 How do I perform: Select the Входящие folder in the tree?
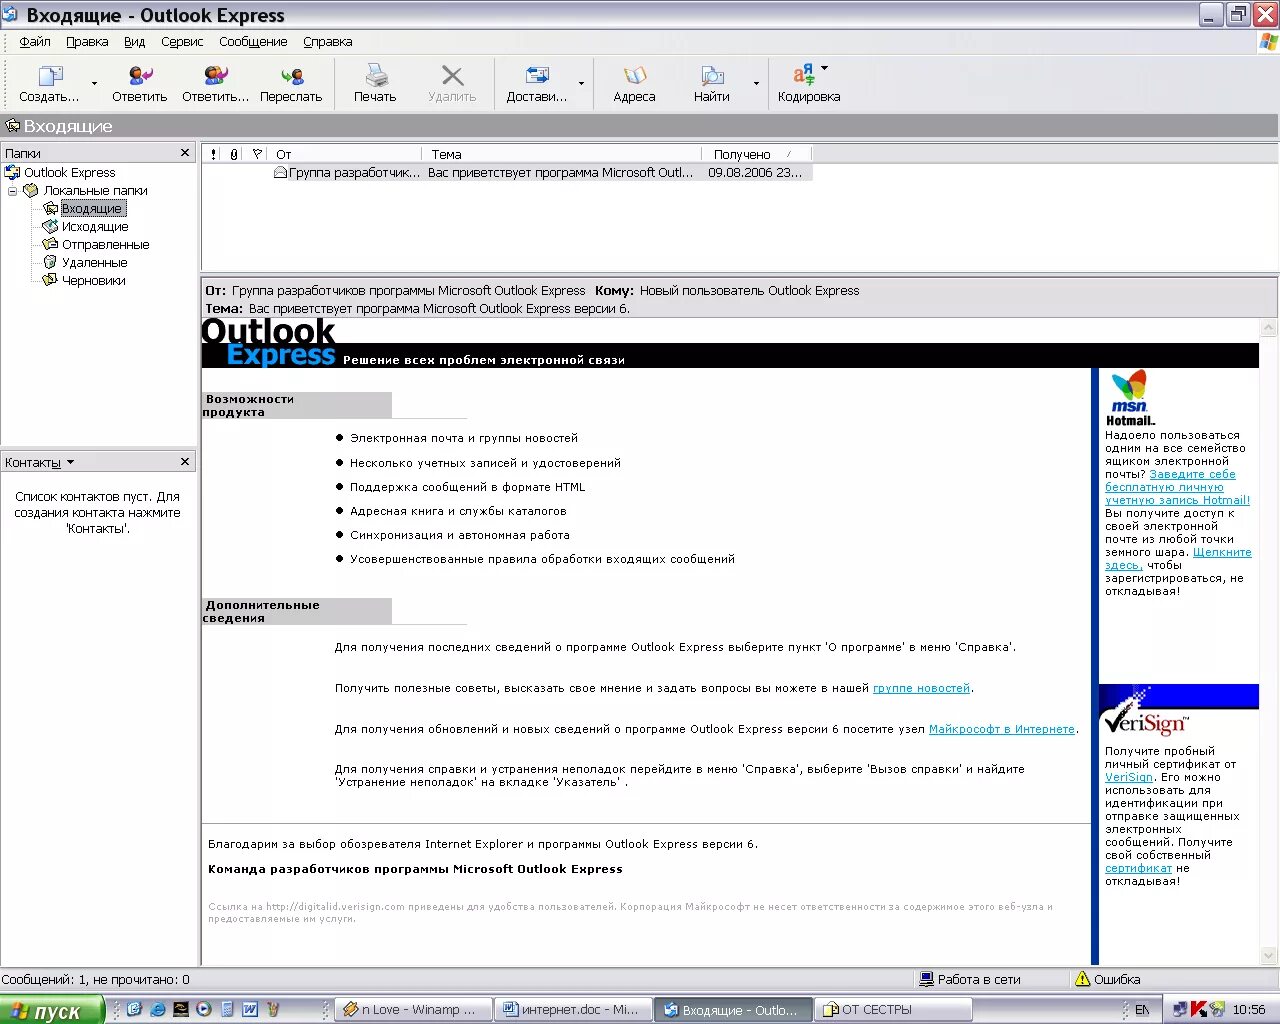(92, 208)
